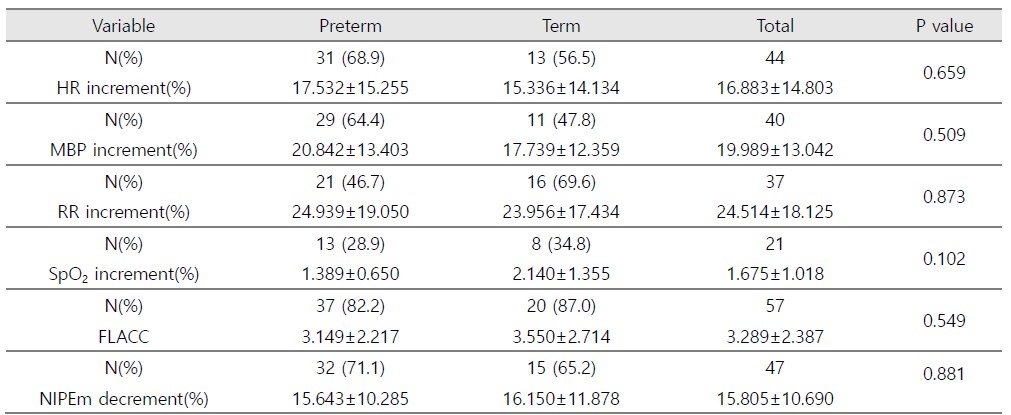
Task: Select the Preterm column header
Action: (x=350, y=26)
